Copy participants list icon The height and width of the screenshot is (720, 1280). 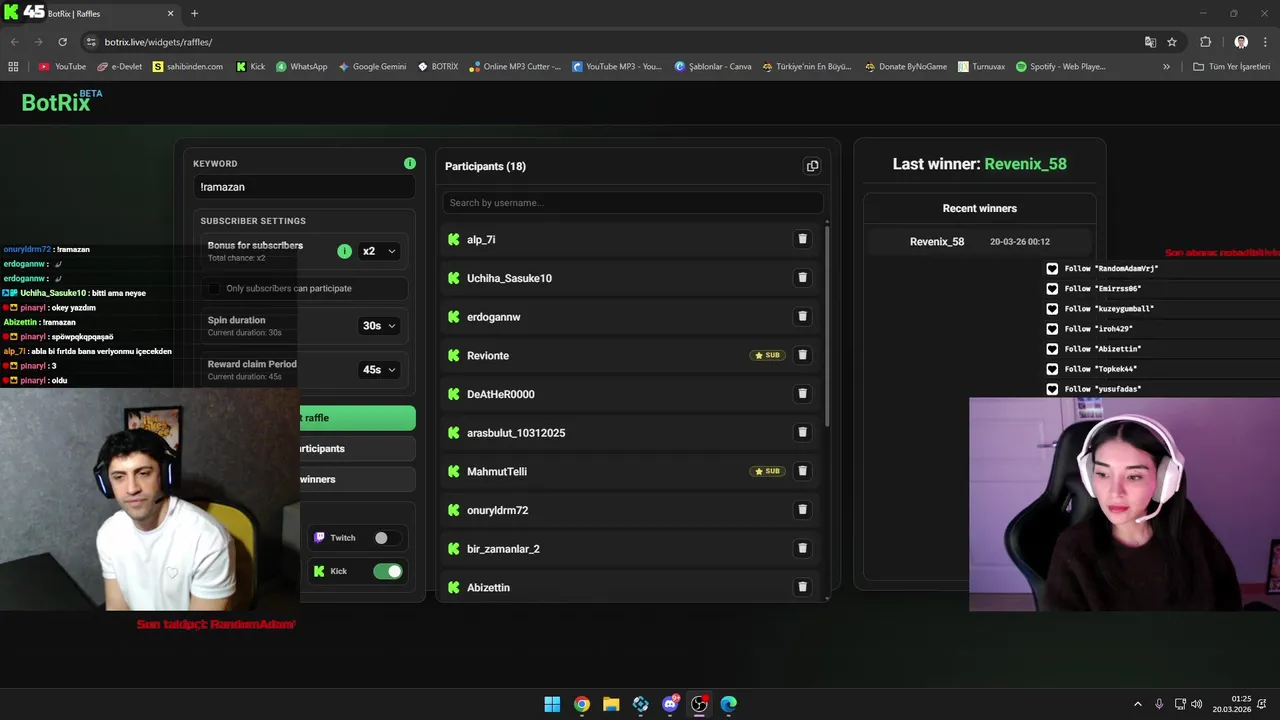[812, 166]
